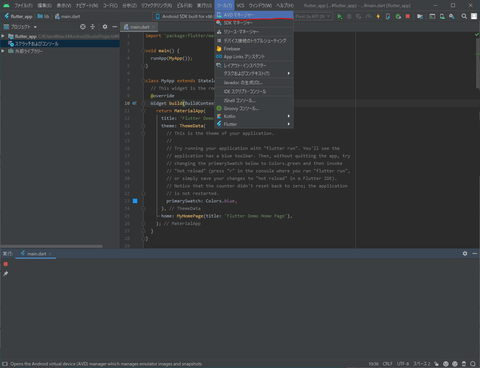Screen dimensions: 480x368
Task: Click the locate-file target icon in Project panel
Action: point(83,27)
